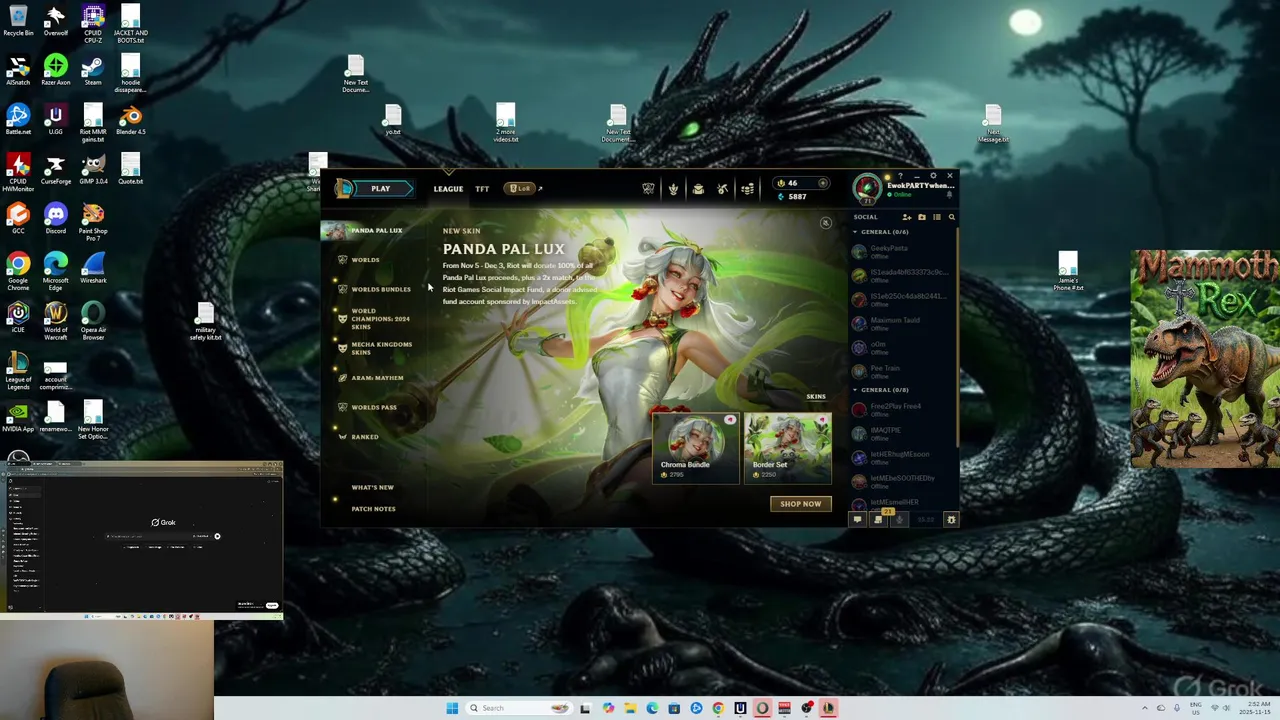
Task: Click the Windows Start button on taskbar
Action: pyautogui.click(x=451, y=708)
